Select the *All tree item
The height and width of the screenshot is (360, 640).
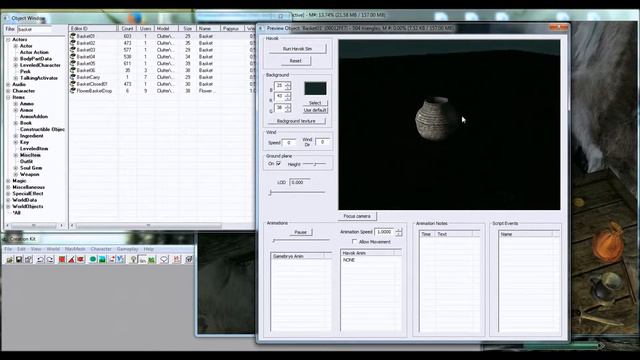[16, 213]
